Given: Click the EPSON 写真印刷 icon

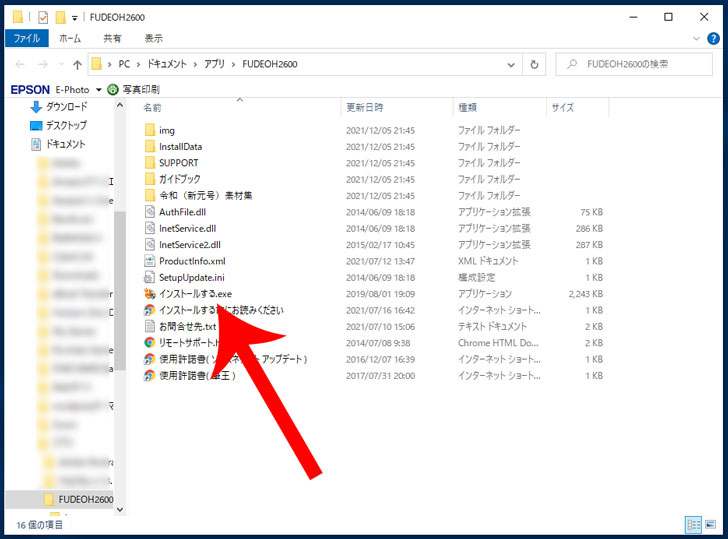Looking at the screenshot, I should pyautogui.click(x=113, y=90).
